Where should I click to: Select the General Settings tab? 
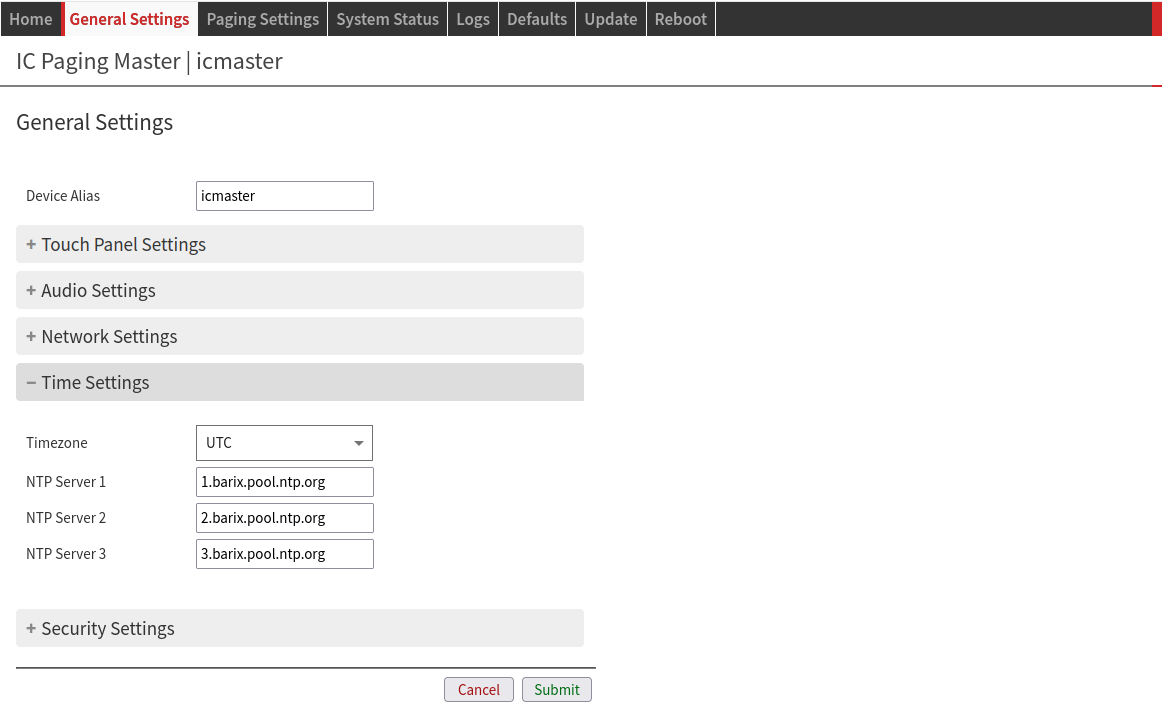tap(129, 19)
